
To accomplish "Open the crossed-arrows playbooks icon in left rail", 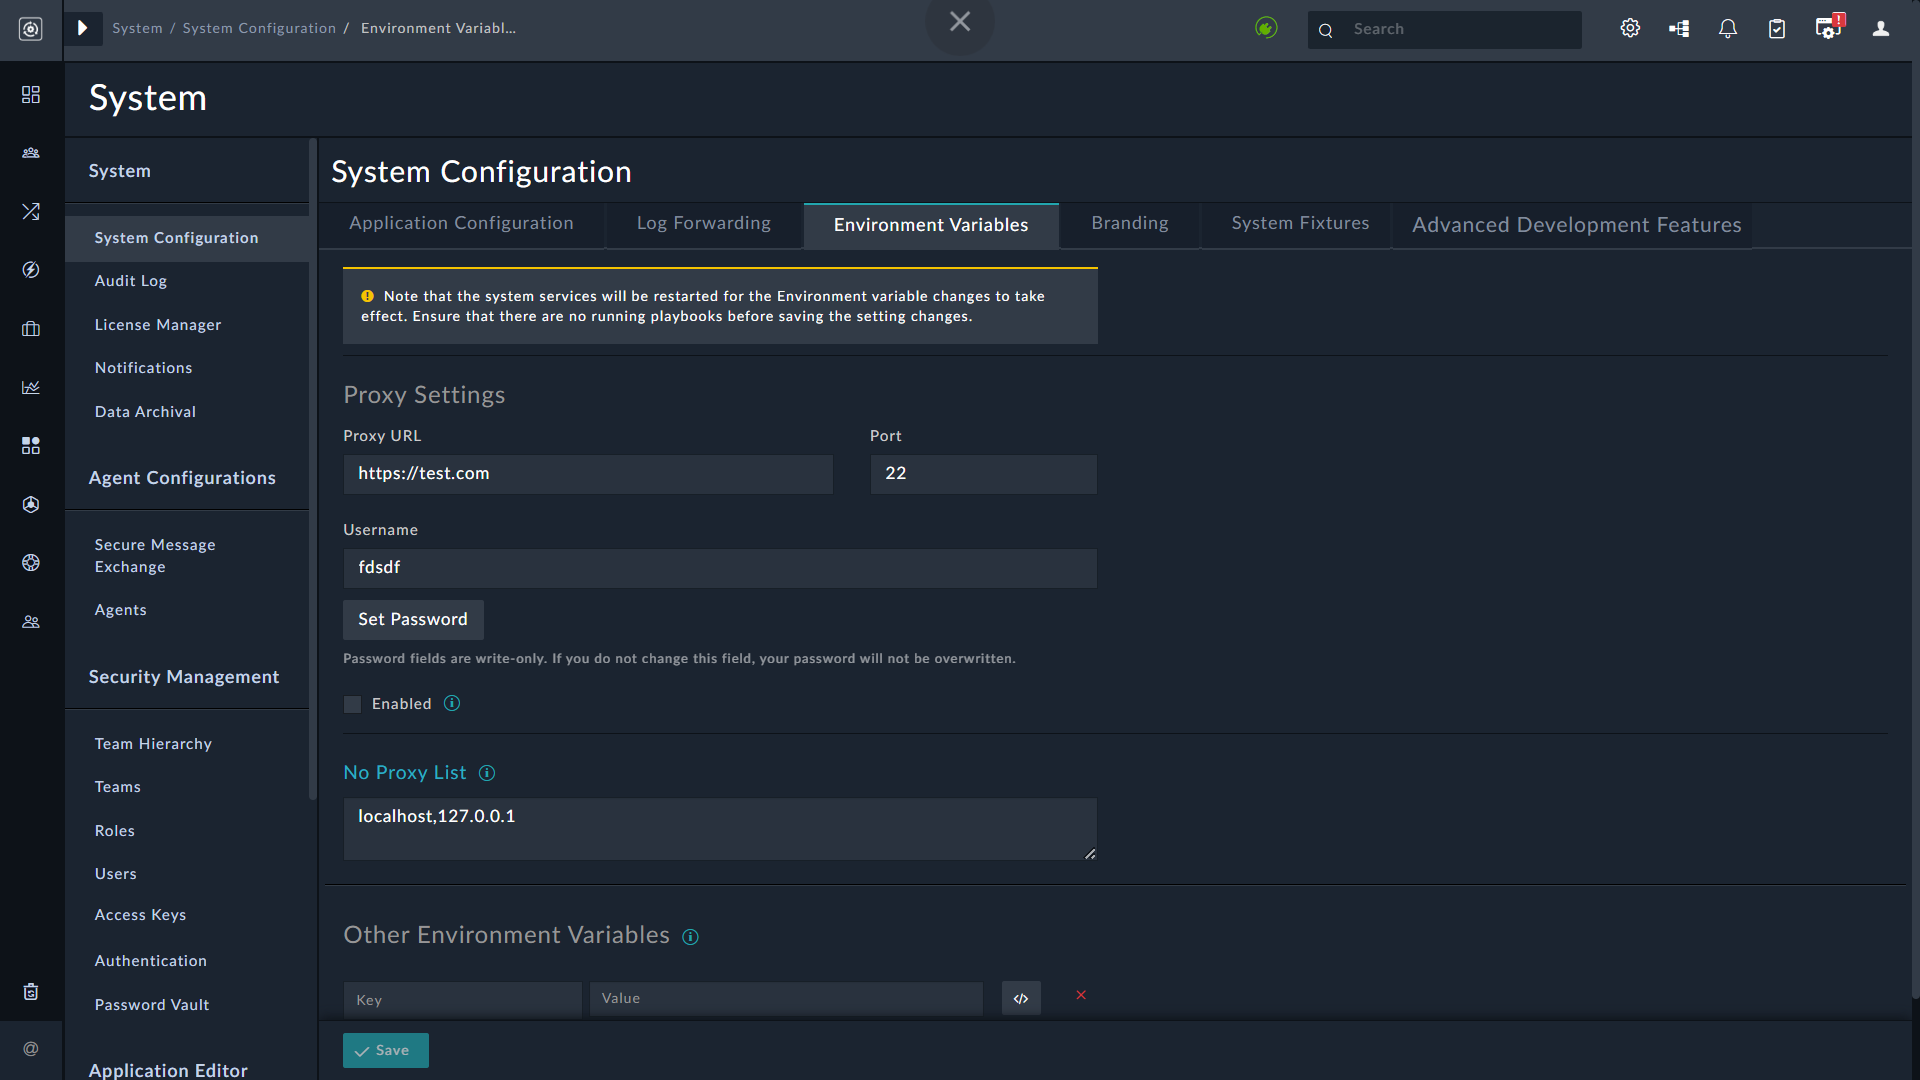I will pyautogui.click(x=31, y=212).
